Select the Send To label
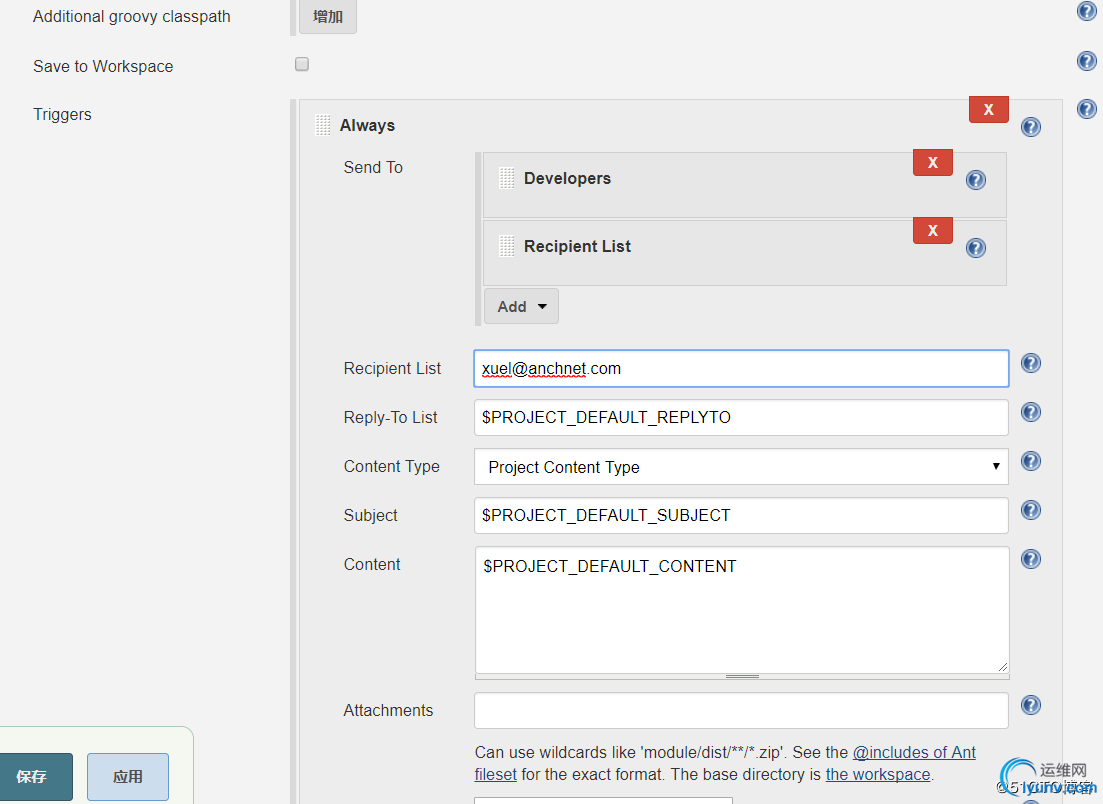Image resolution: width=1103 pixels, height=804 pixels. click(x=373, y=167)
